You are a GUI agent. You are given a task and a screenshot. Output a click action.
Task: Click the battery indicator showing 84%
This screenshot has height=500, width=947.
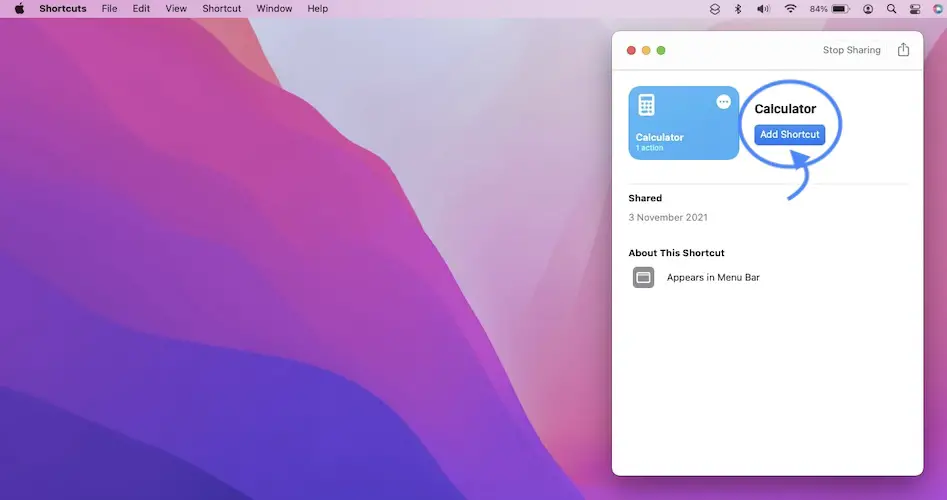click(x=830, y=9)
